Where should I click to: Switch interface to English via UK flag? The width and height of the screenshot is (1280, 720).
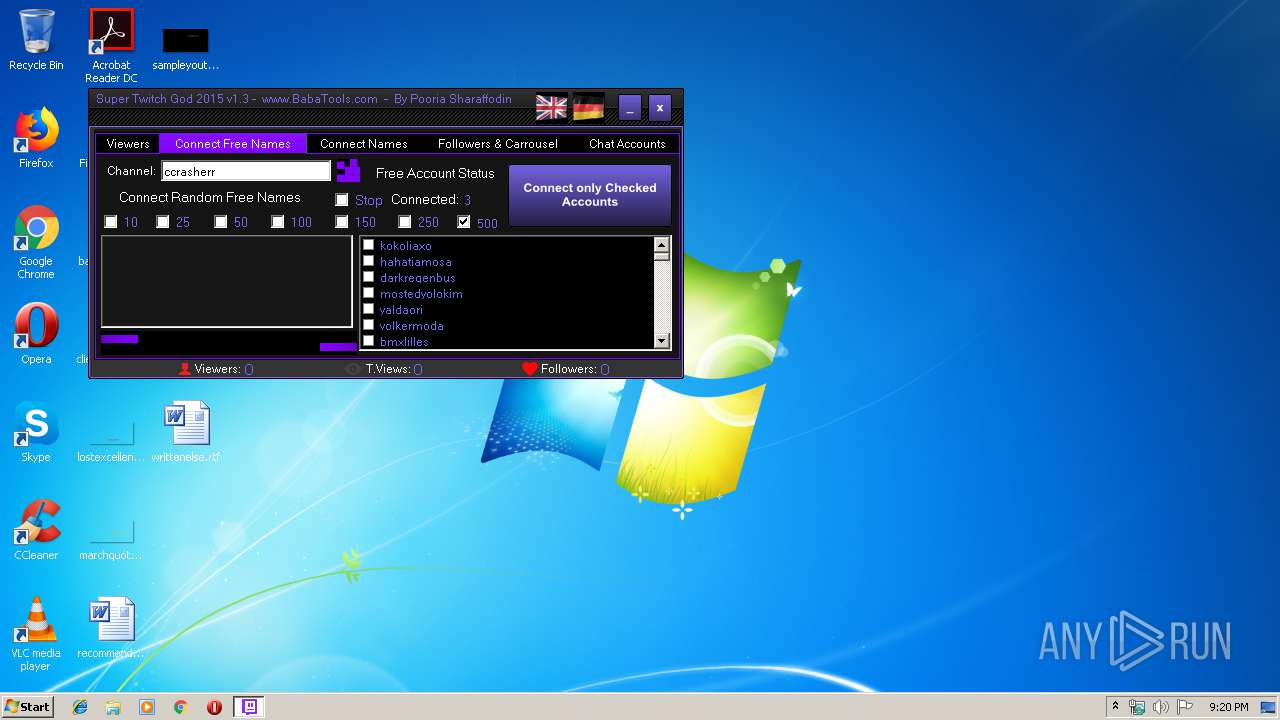tap(551, 107)
